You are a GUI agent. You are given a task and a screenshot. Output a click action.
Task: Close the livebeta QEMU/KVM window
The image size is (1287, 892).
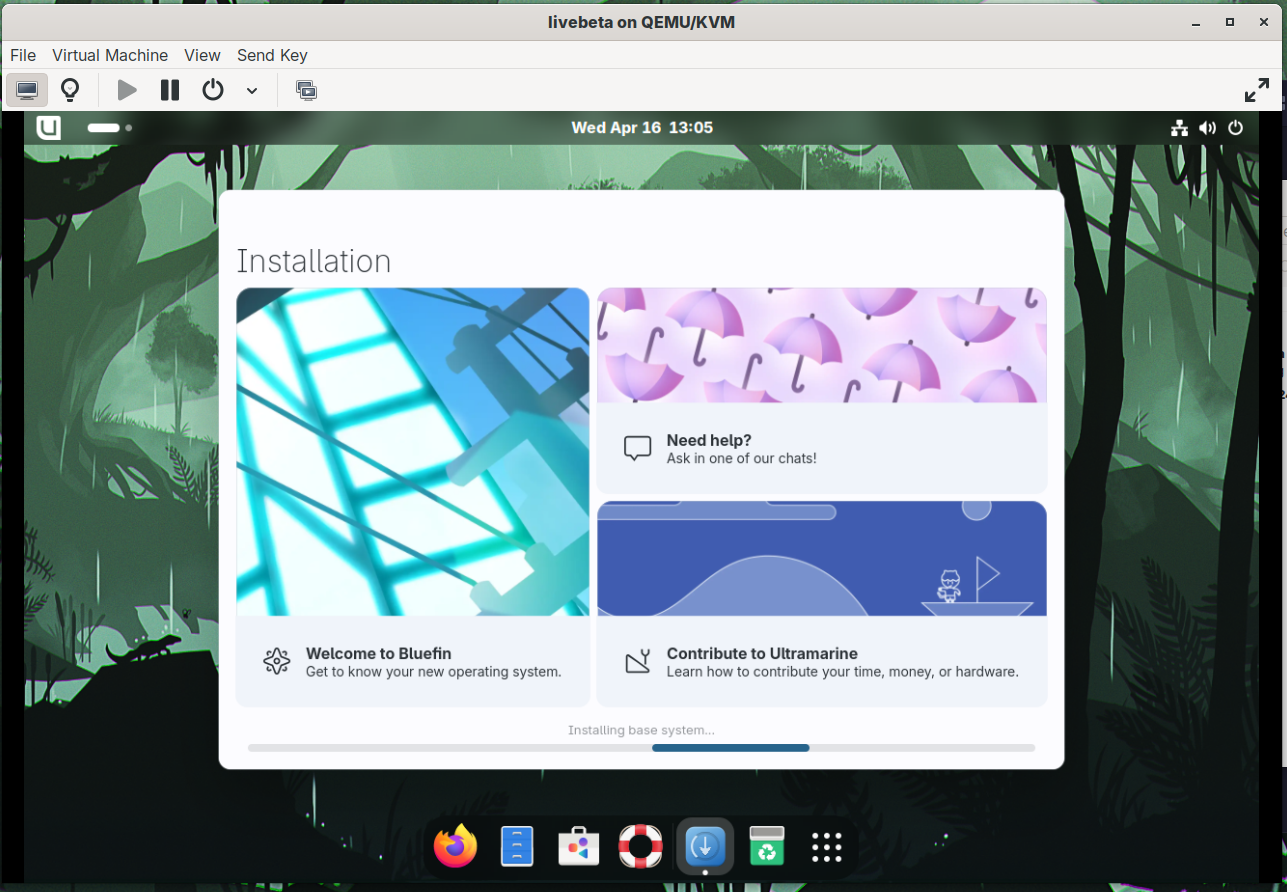point(1263,21)
